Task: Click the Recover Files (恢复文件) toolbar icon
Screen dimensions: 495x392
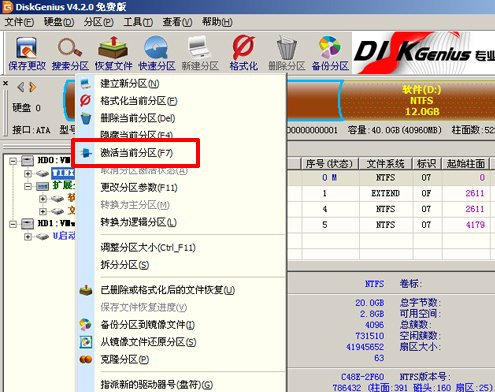Action: (114, 54)
